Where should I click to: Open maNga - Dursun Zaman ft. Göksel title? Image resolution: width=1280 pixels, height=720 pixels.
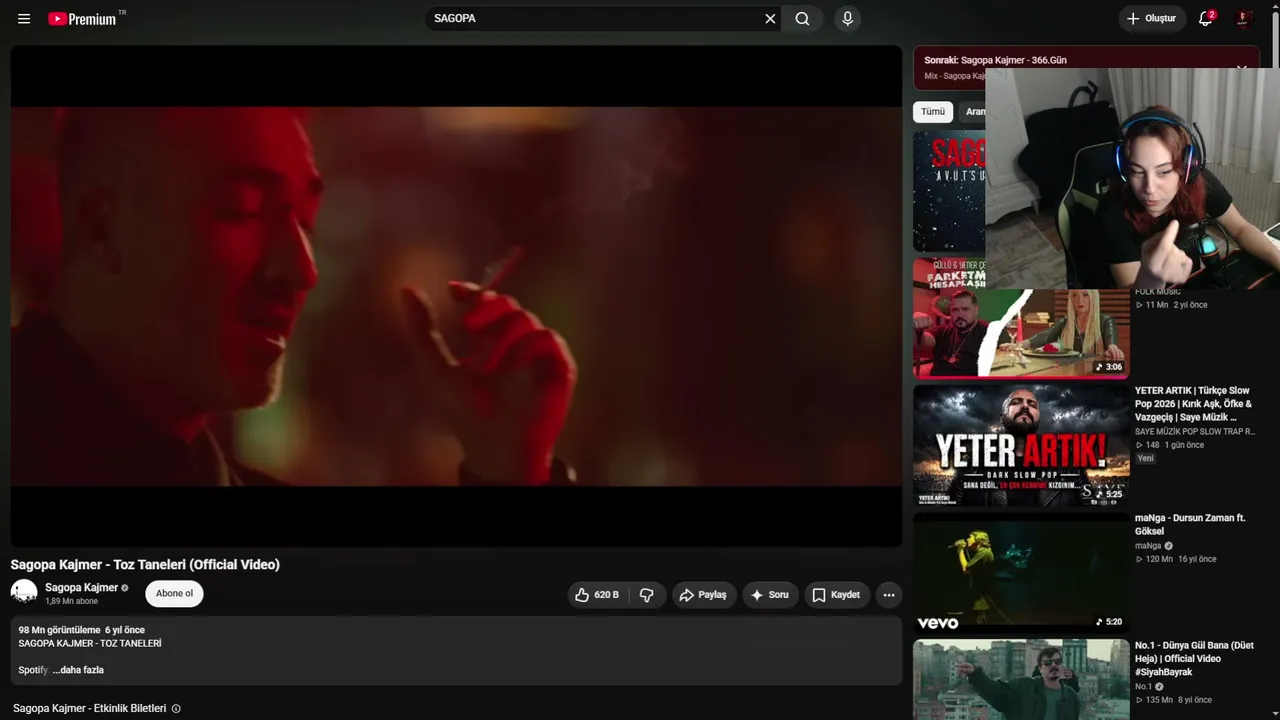click(1190, 525)
